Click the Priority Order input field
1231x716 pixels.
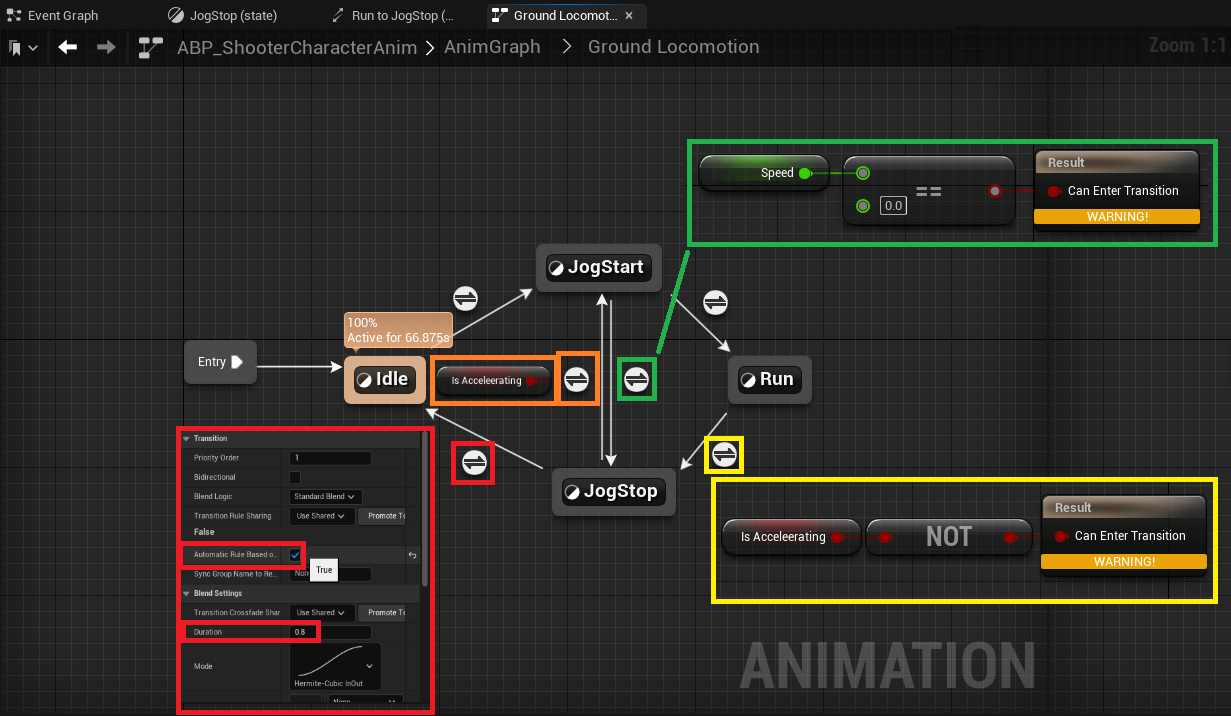pyautogui.click(x=330, y=458)
